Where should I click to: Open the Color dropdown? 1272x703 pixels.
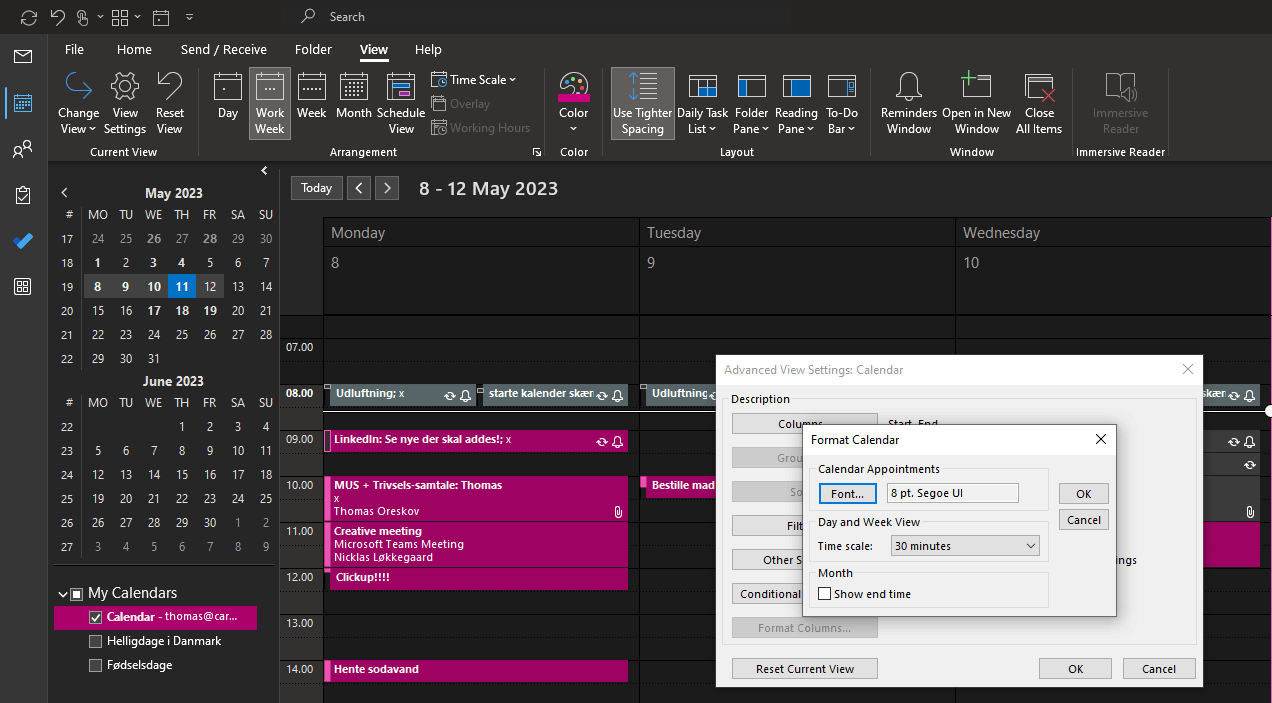574,103
